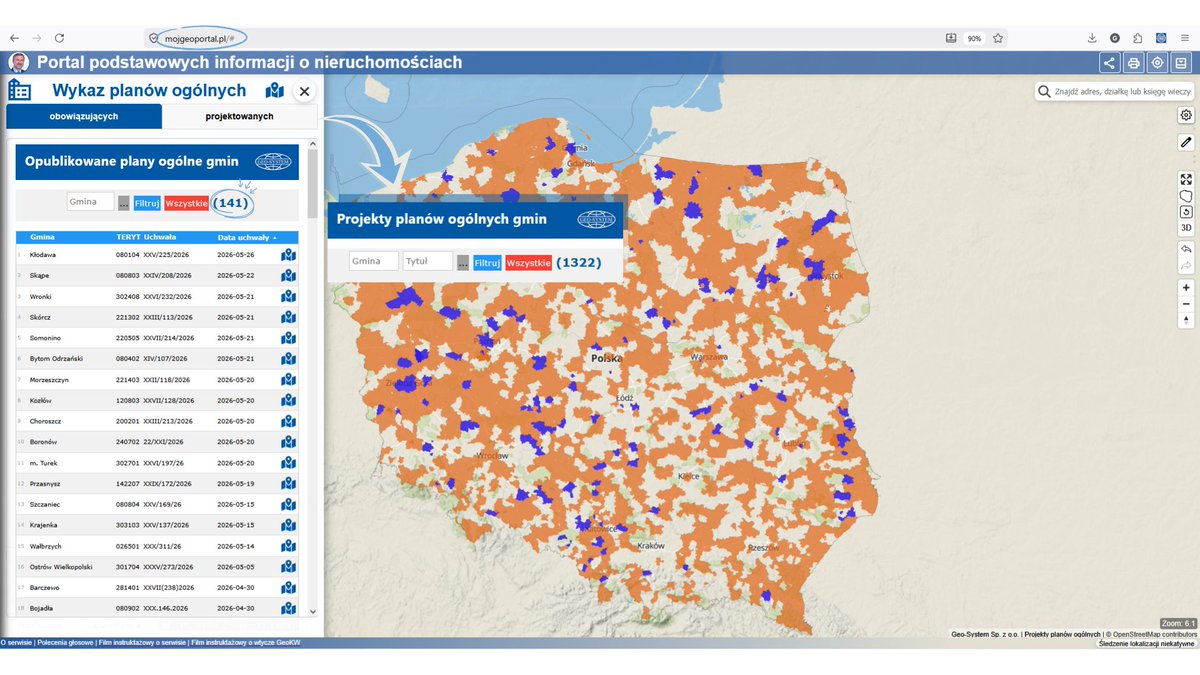1200x675 pixels.
Task: Click the browser bookmark star icon
Action: point(998,38)
